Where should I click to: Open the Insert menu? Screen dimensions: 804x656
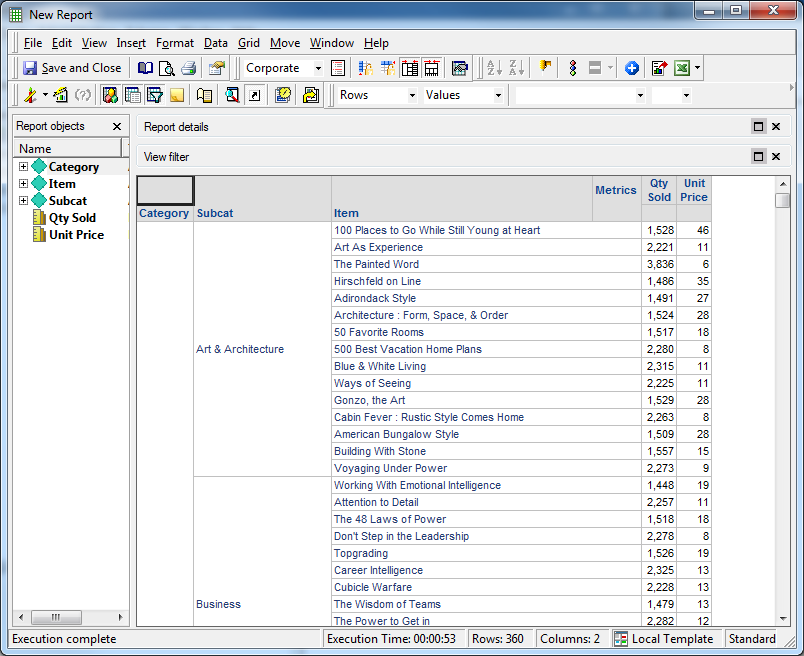pyautogui.click(x=131, y=43)
